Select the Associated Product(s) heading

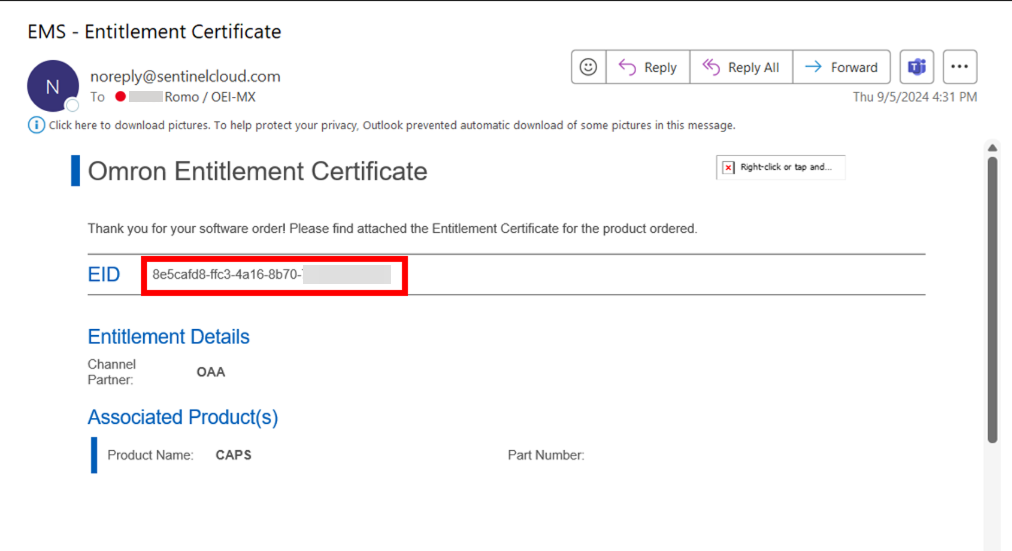click(x=183, y=417)
